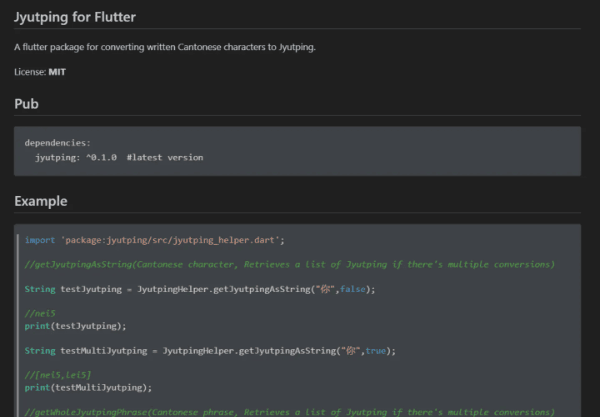
Task: Click the "jyutping: ^0.1.0" version text
Action: (x=76, y=157)
